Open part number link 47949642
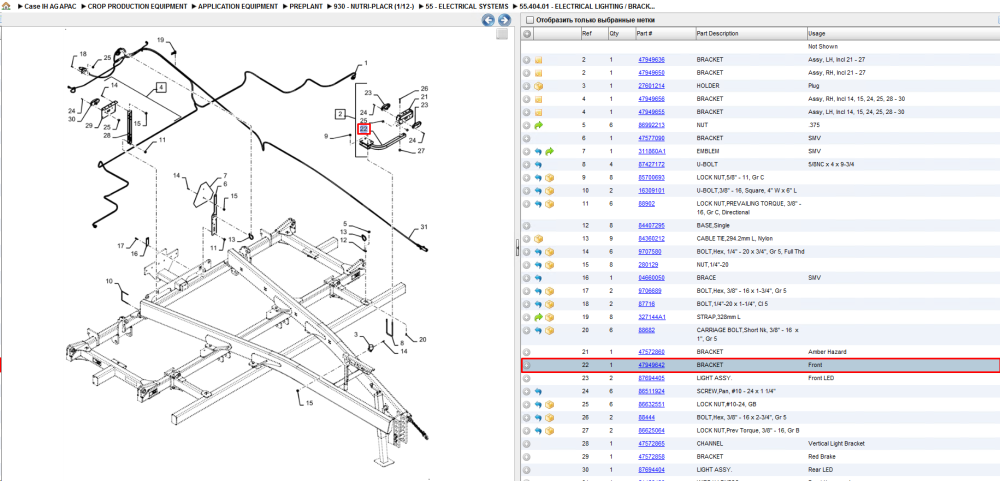Screen dimensions: 1000x481 tap(651, 366)
